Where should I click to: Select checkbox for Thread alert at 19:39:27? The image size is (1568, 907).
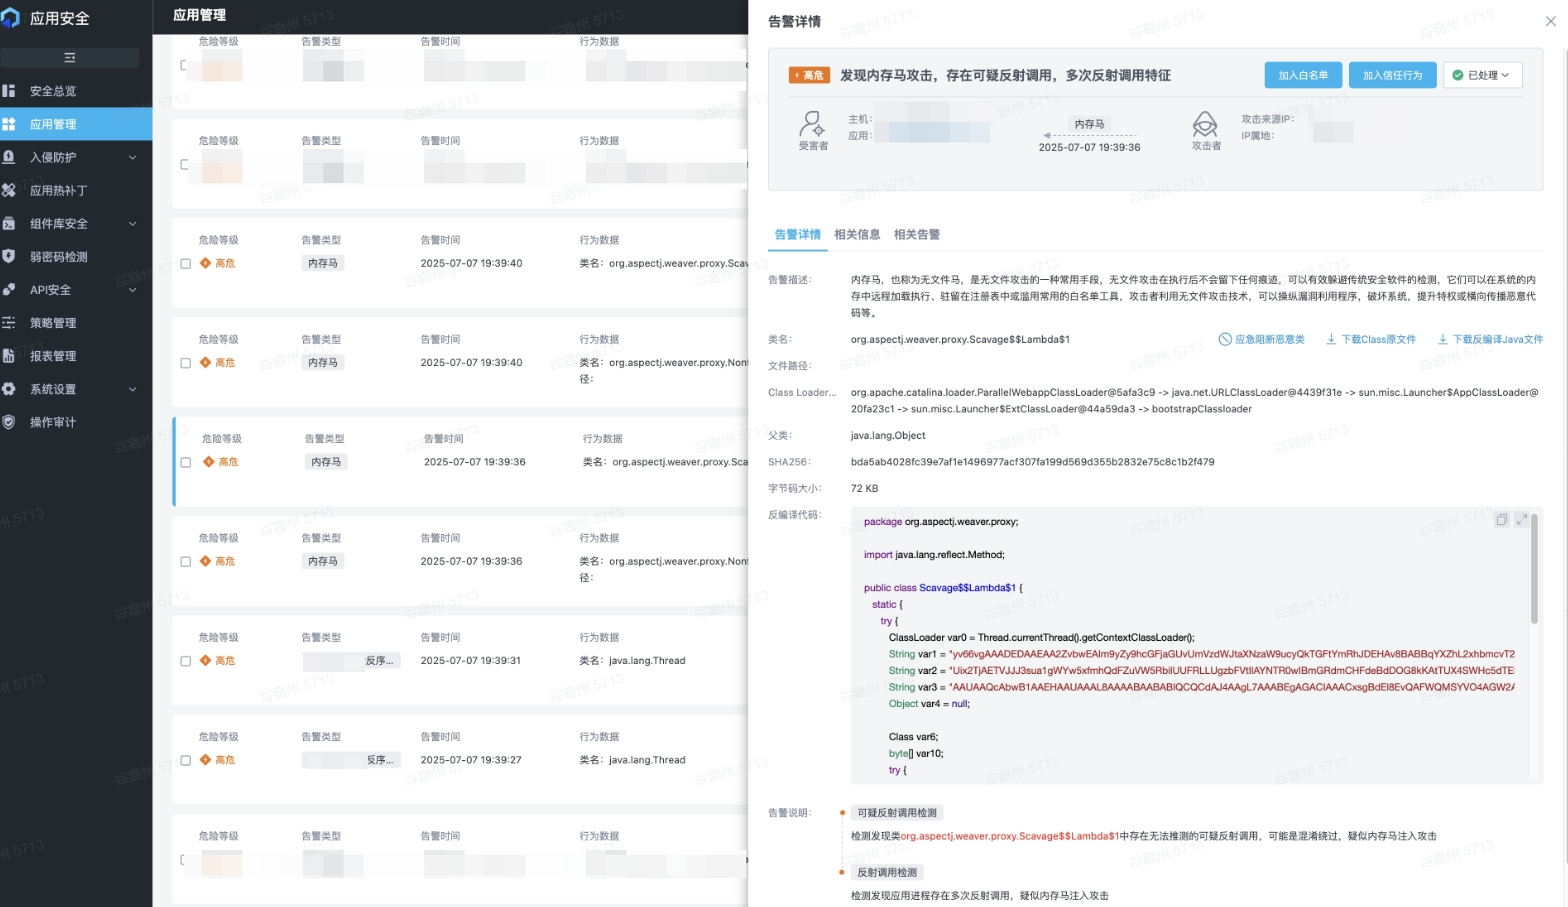coord(185,760)
